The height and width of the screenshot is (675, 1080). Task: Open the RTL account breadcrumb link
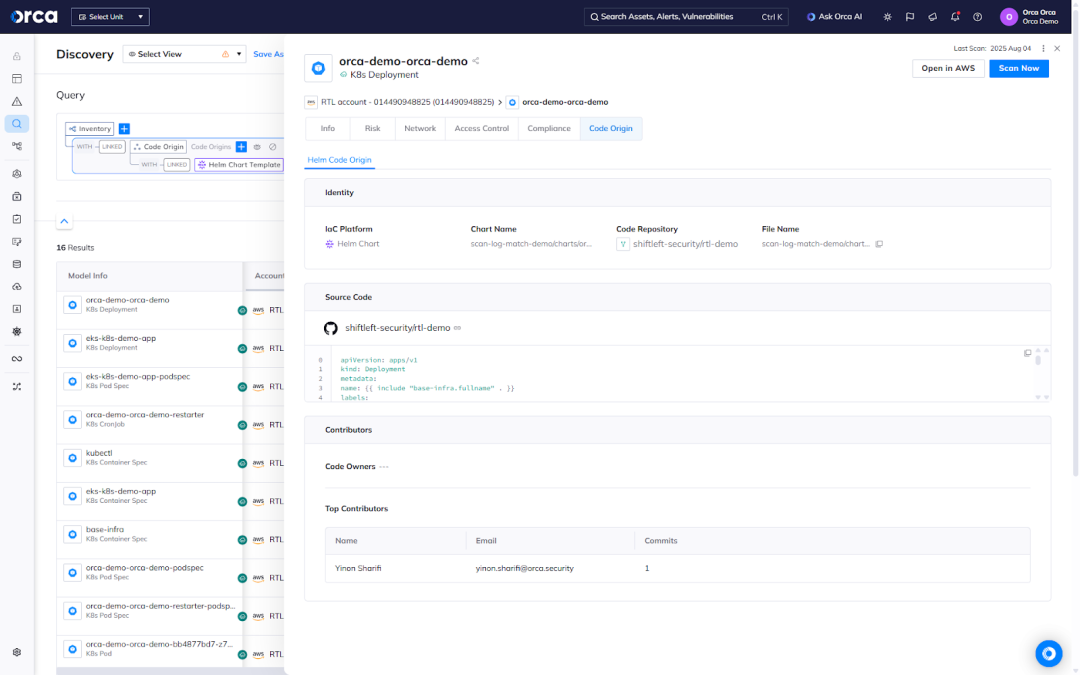coord(407,102)
